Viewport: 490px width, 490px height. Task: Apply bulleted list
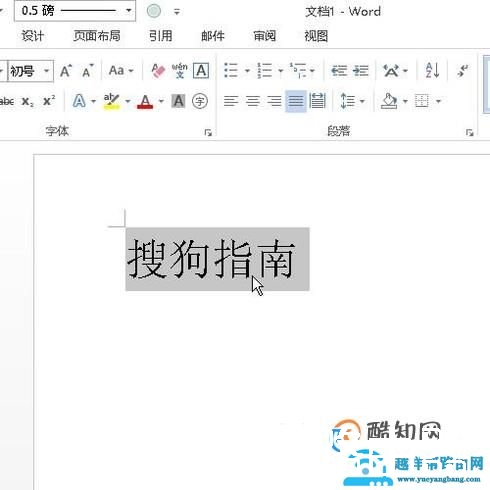coord(231,70)
